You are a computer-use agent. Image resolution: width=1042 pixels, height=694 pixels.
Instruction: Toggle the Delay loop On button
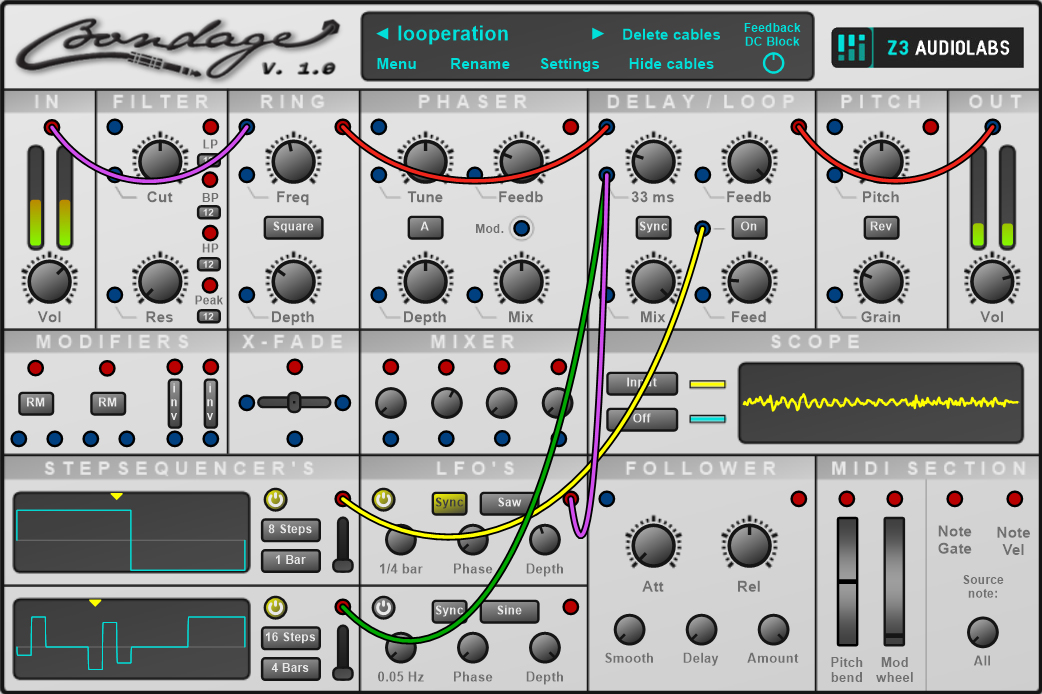749,227
